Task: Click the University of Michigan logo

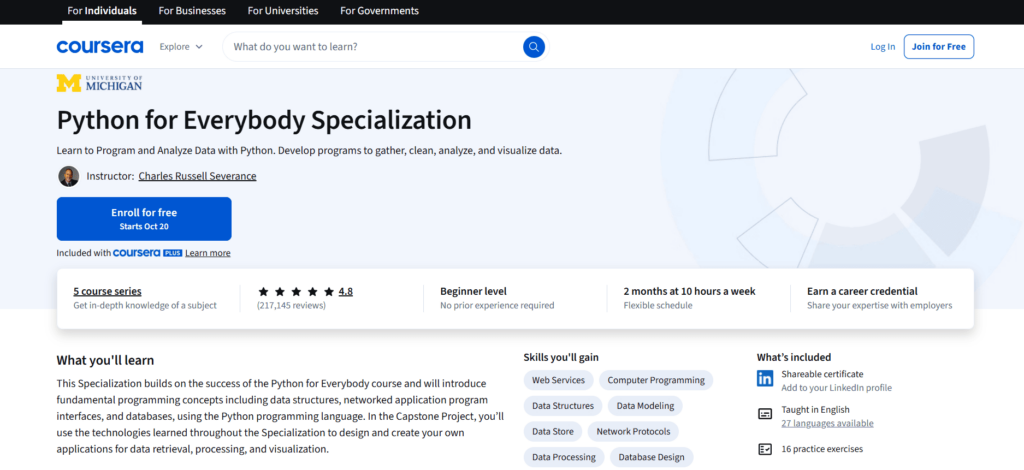Action: (x=99, y=83)
